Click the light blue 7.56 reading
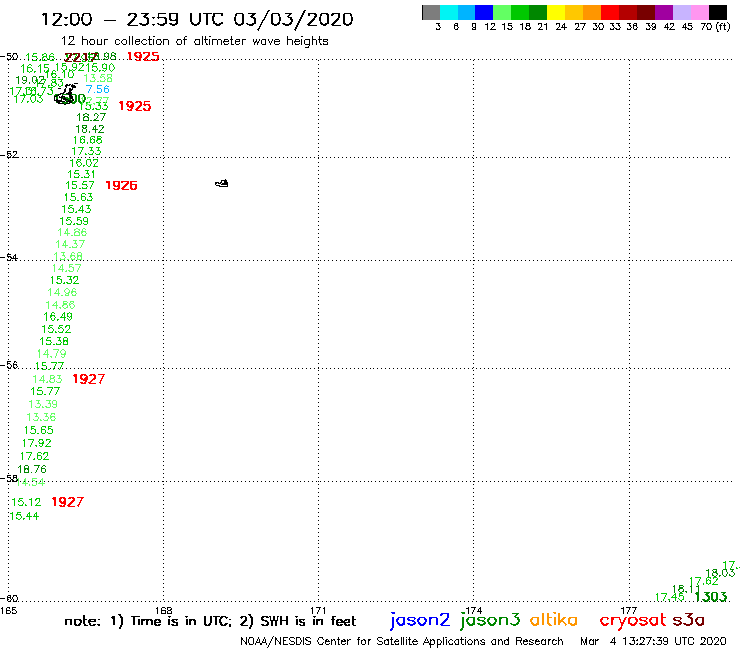The image size is (740, 650). pyautogui.click(x=98, y=89)
